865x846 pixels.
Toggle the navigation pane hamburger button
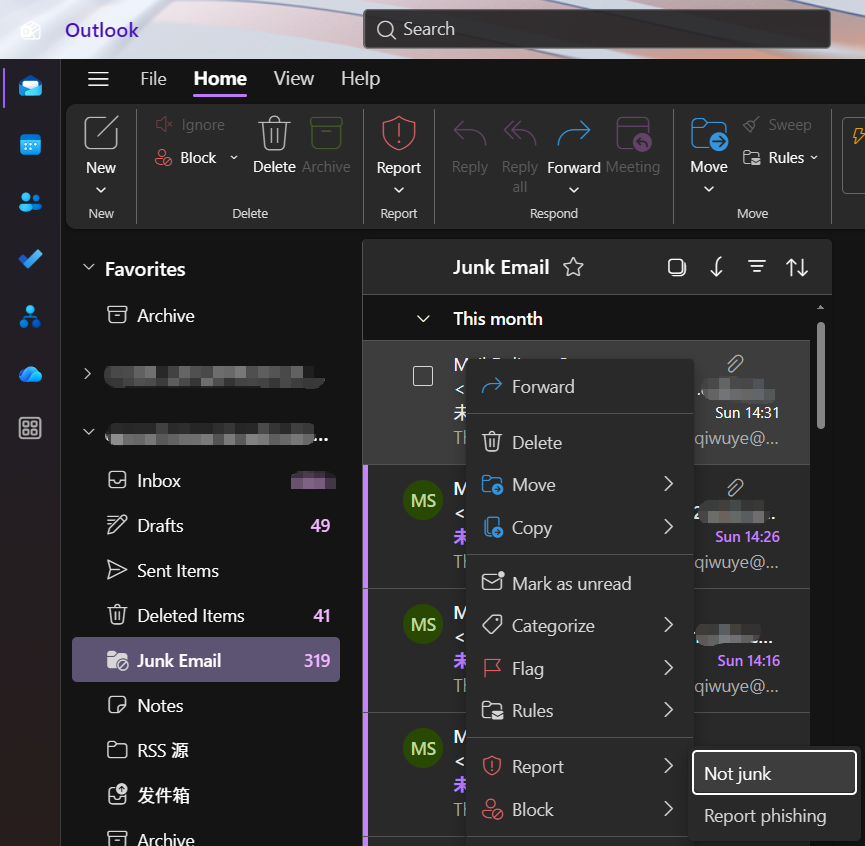coord(98,79)
